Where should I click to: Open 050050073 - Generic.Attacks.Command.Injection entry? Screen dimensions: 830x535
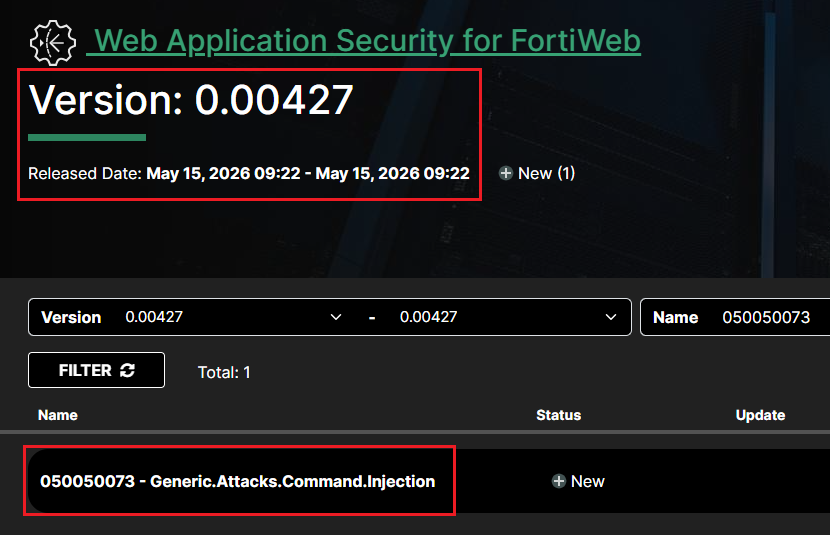(x=238, y=481)
